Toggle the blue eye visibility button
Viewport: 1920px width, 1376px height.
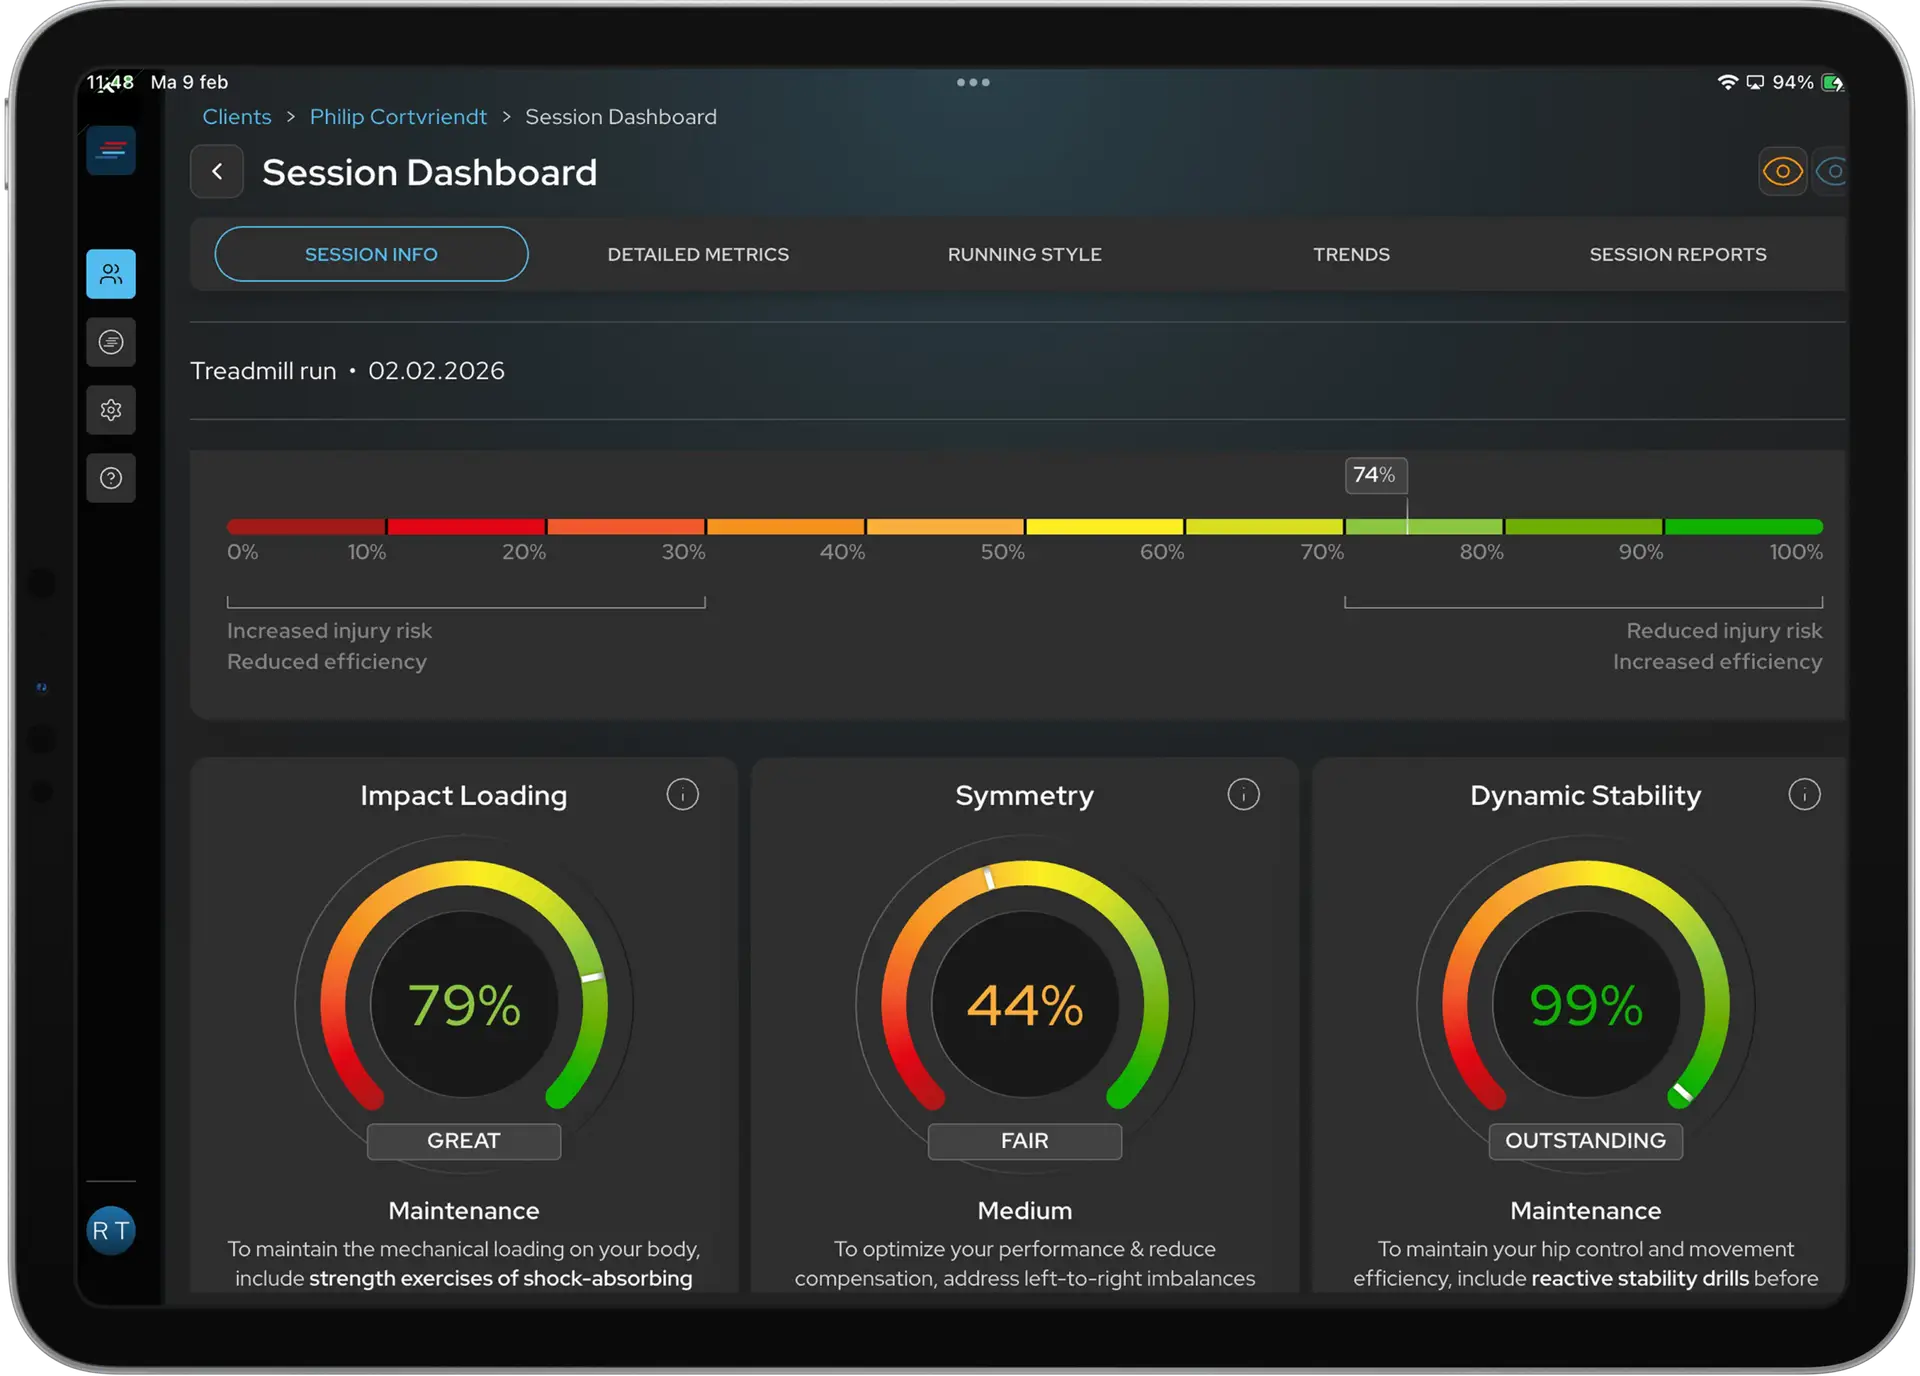coord(1833,172)
